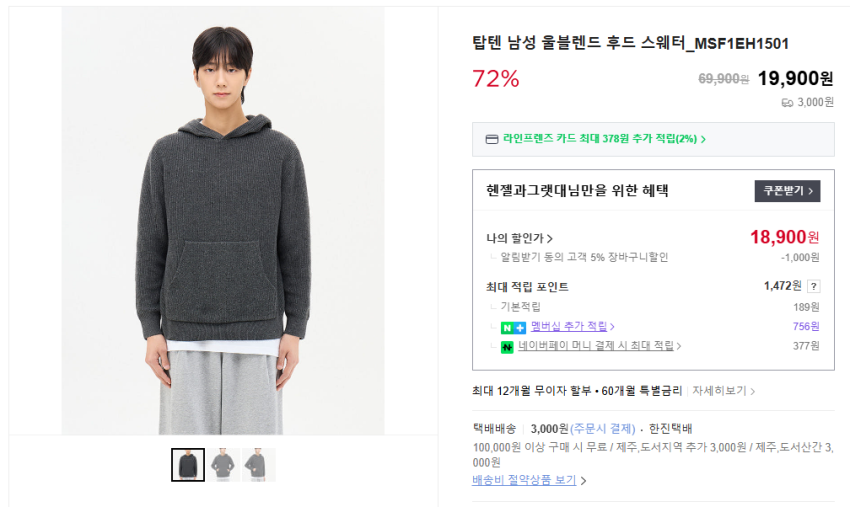The image size is (850, 507).
Task: Click the green Naver Pay icon
Action: pos(508,347)
